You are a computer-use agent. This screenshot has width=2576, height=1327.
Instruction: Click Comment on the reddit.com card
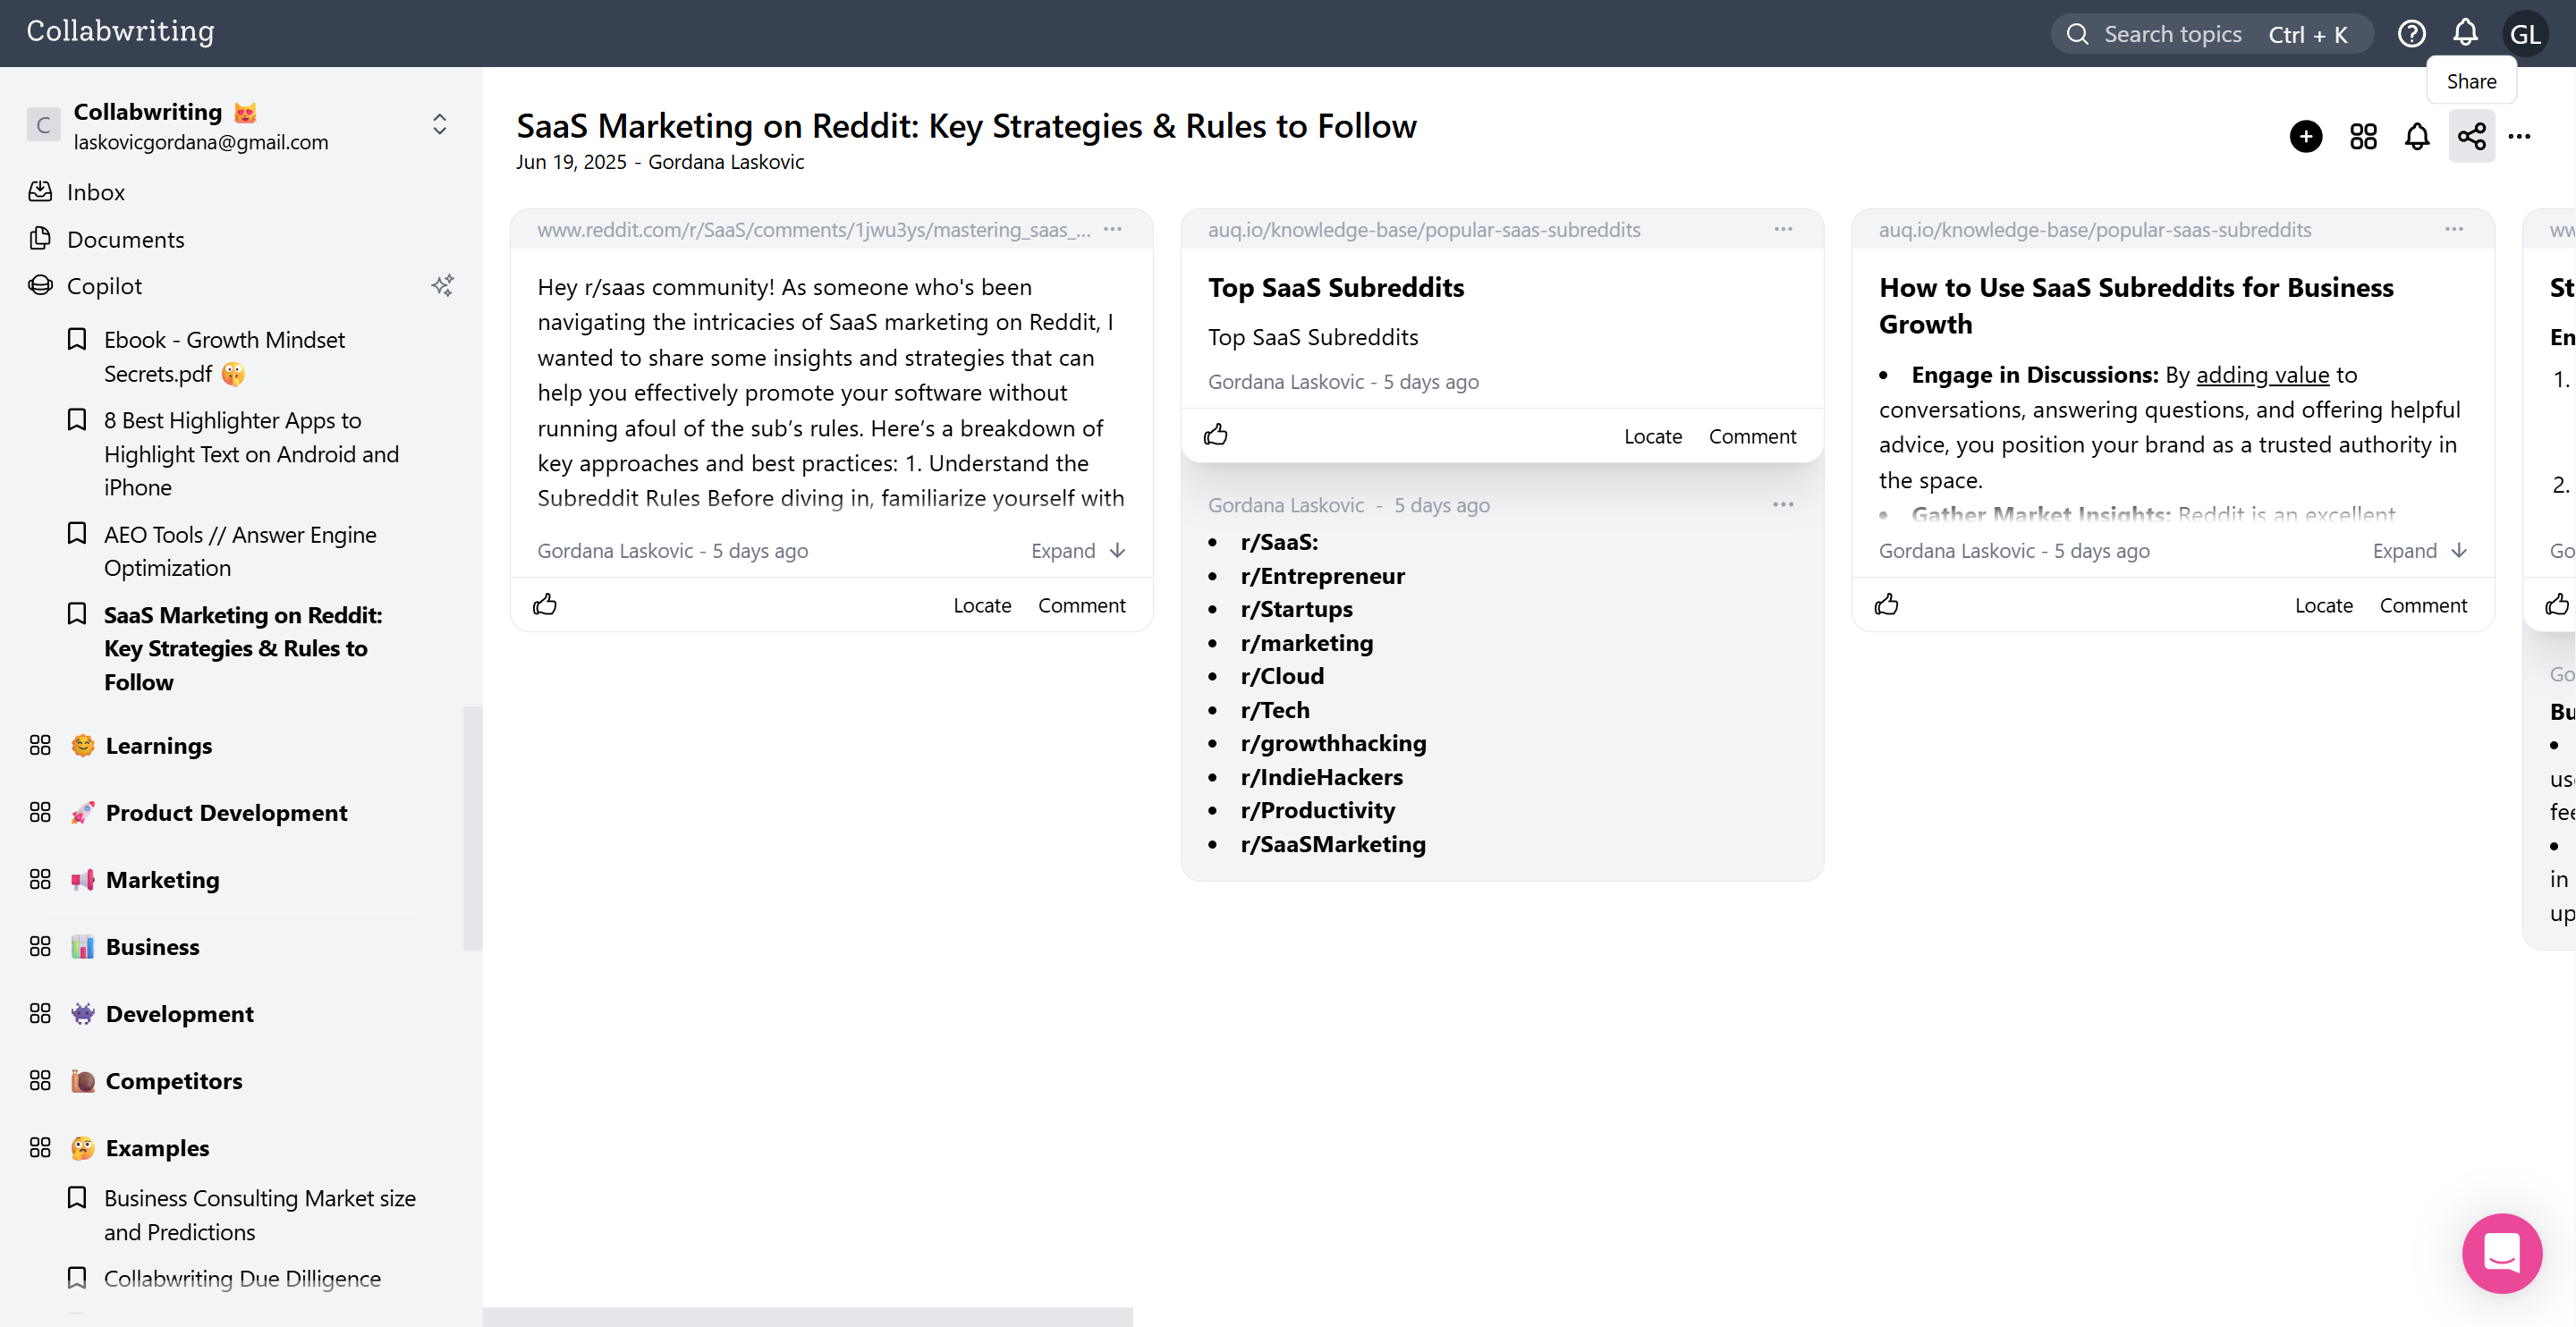coord(1081,605)
